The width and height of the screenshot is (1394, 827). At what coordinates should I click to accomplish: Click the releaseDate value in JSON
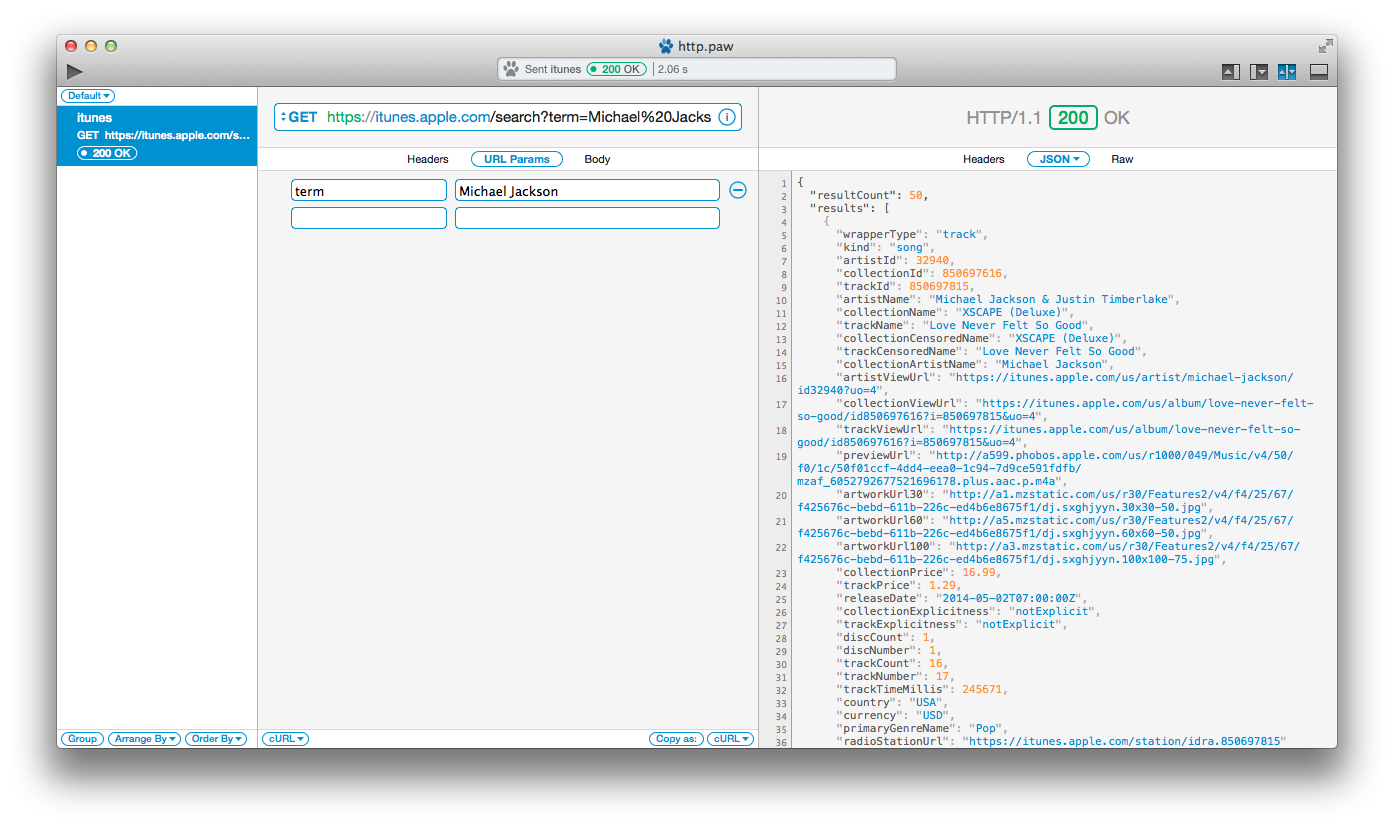(1007, 599)
